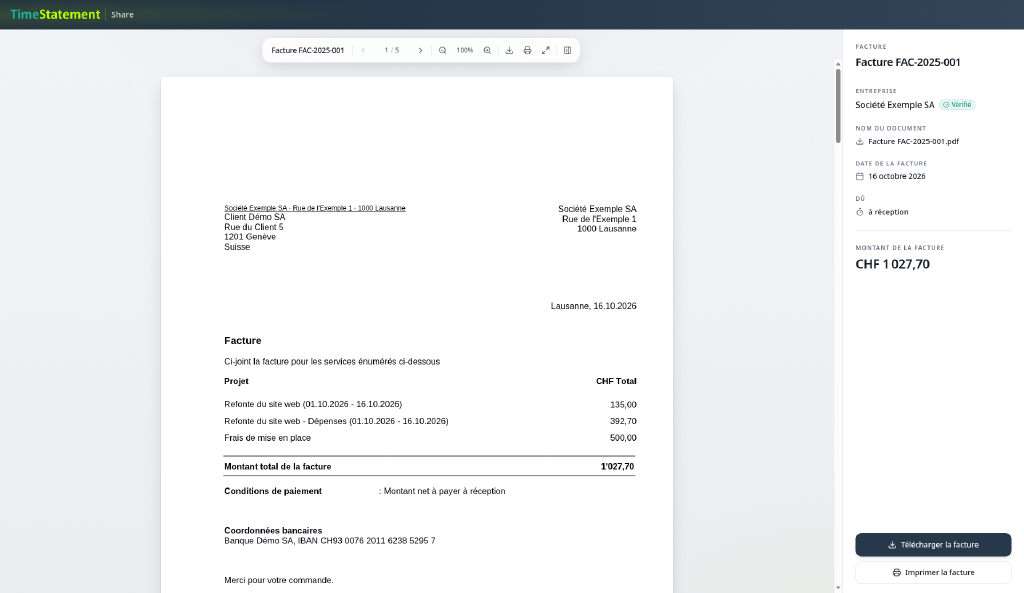The image size is (1024, 593).
Task: Go to the previous PDF page
Action: pyautogui.click(x=363, y=50)
